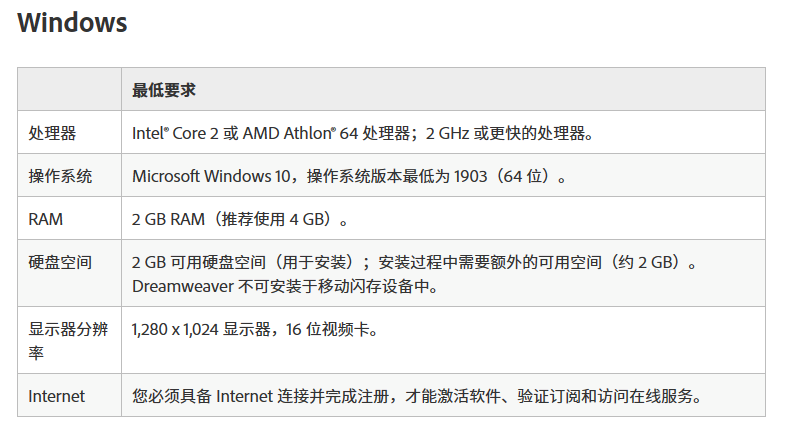The image size is (788, 425).
Task: Click the Microsoft Windows 10 requirement text
Action: point(349,176)
